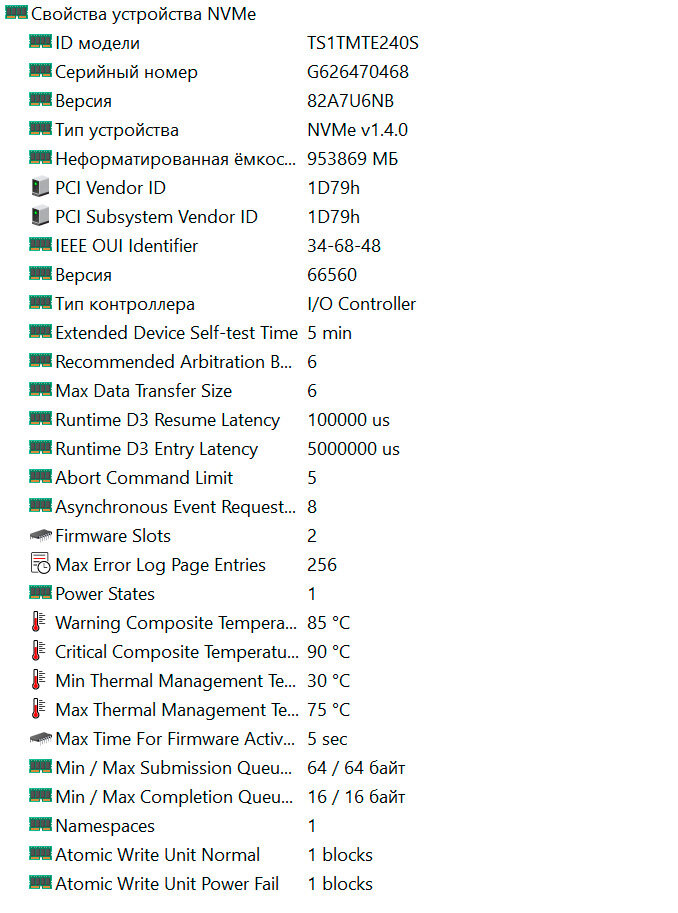The image size is (678, 913).
Task: Click the icon beside Тип устройства
Action: tap(40, 129)
